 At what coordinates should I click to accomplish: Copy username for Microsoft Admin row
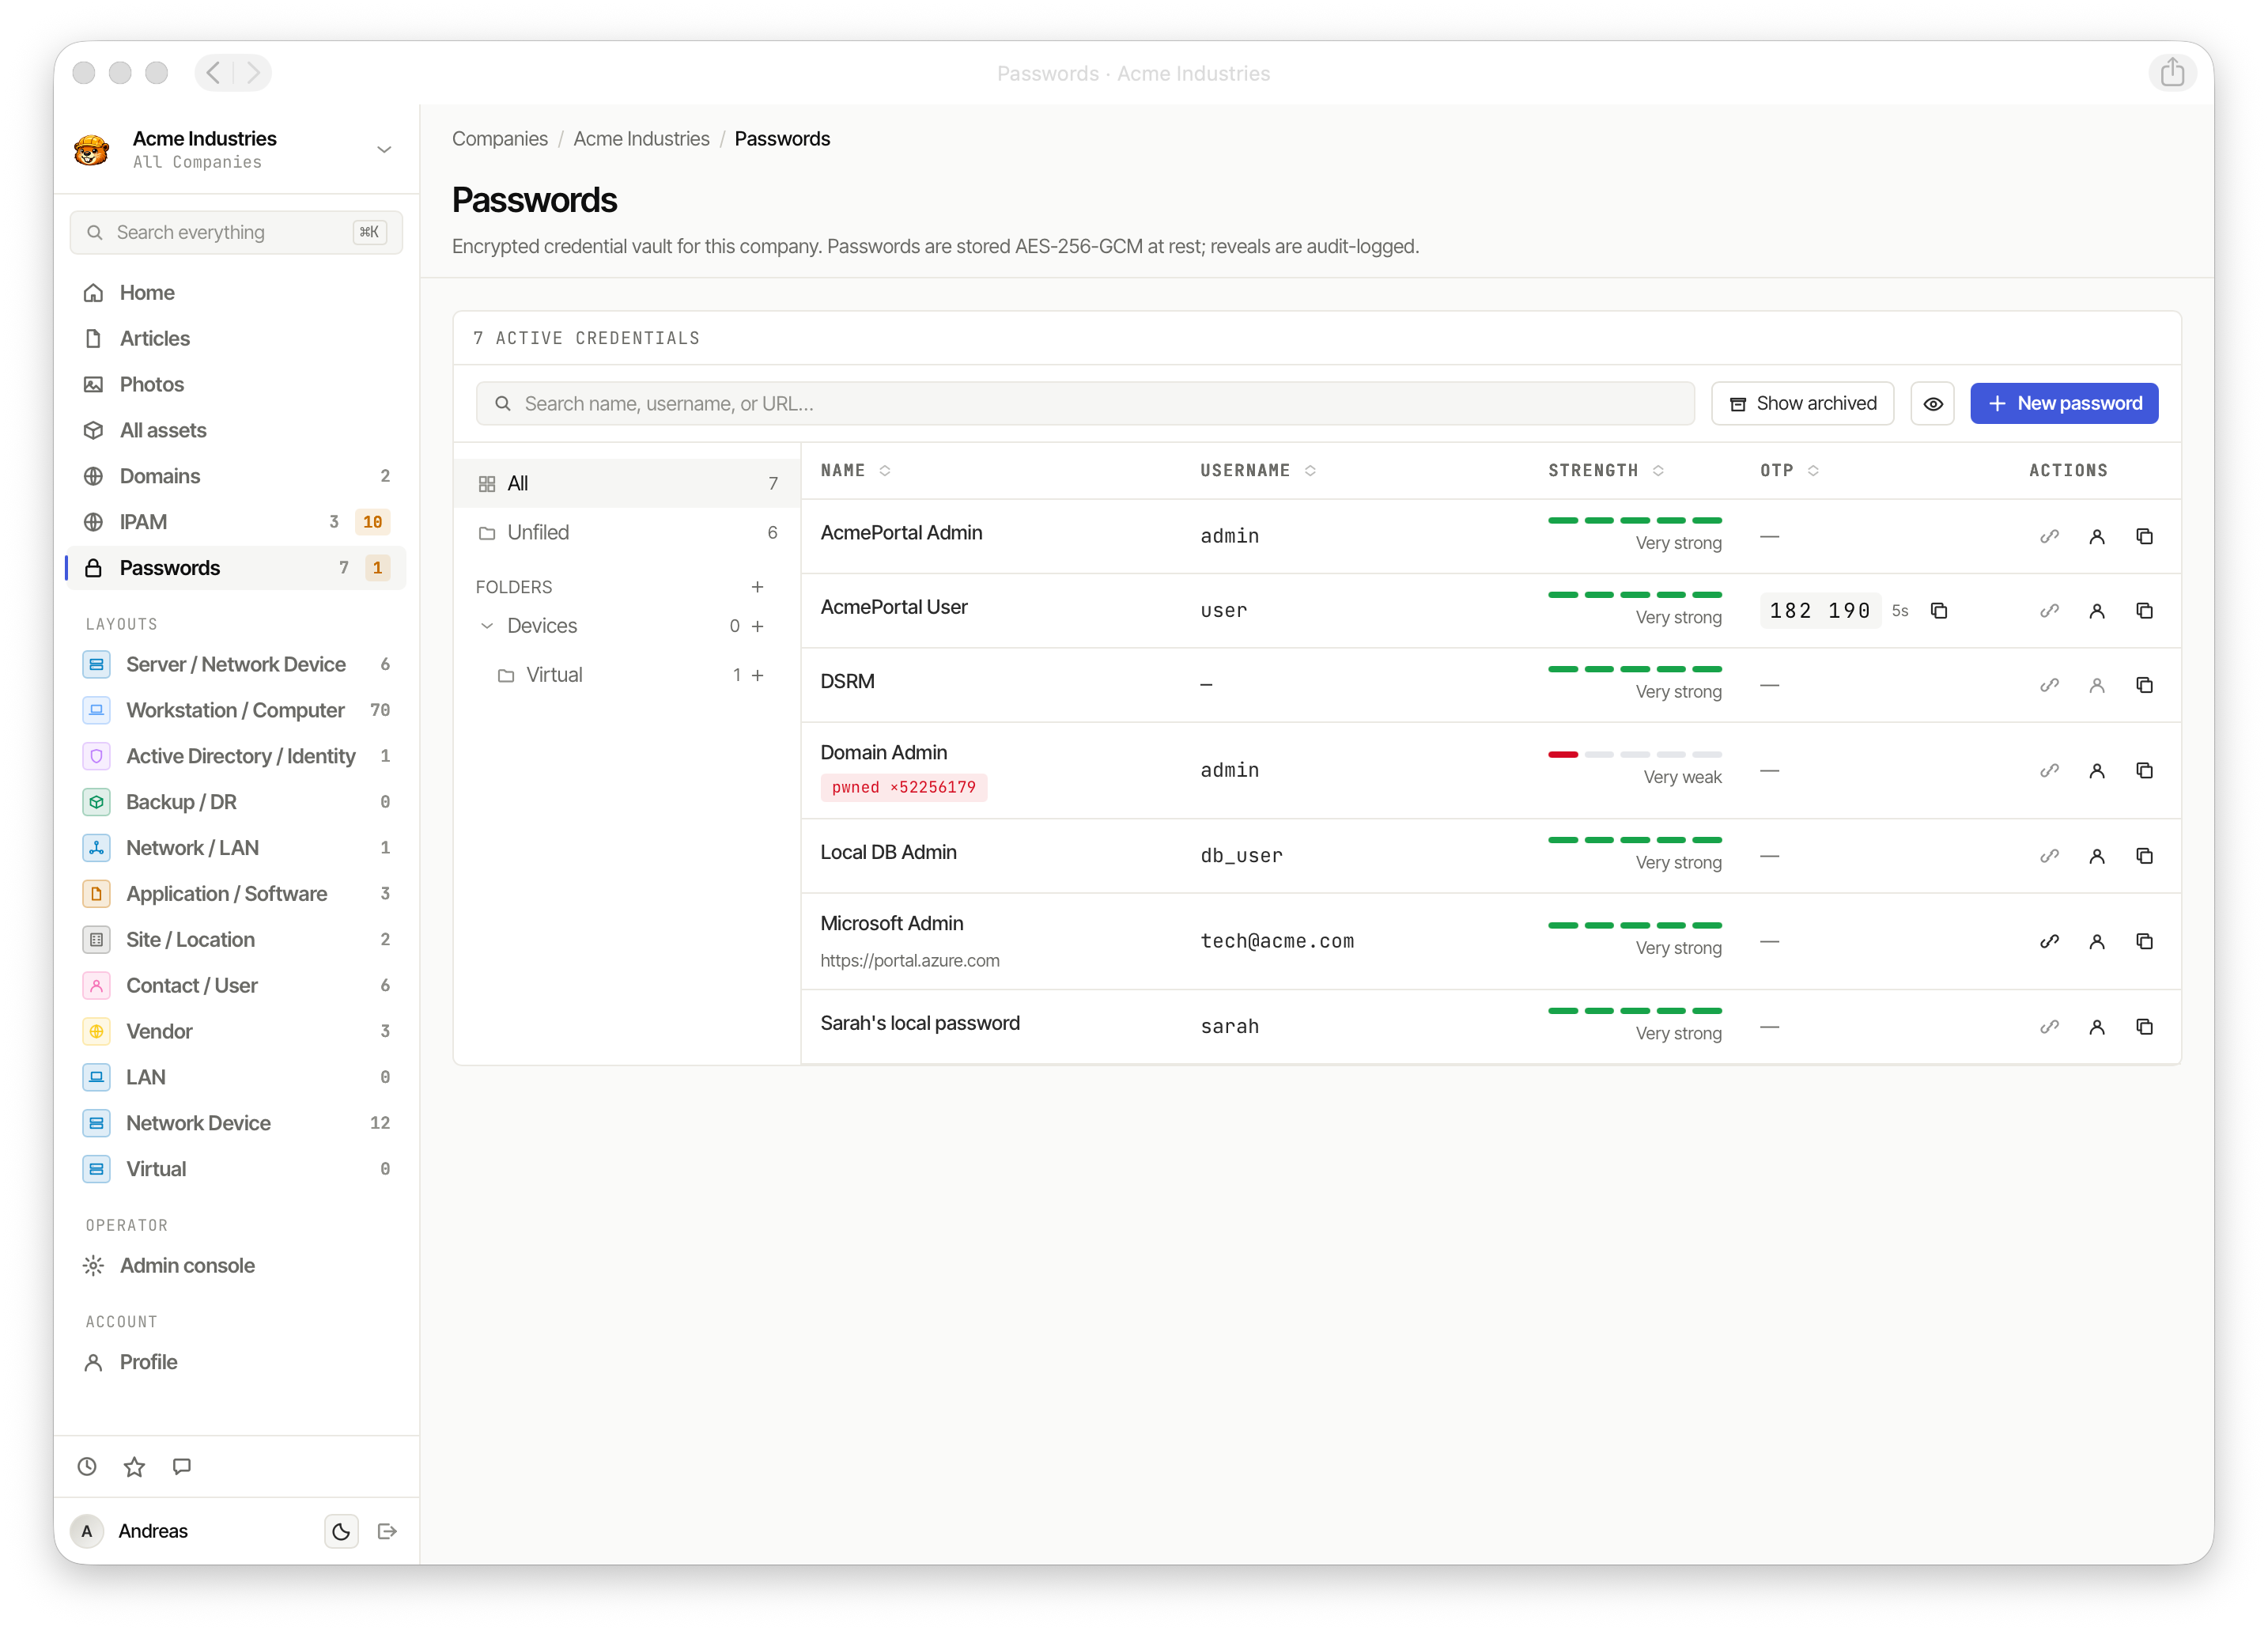tap(2096, 941)
